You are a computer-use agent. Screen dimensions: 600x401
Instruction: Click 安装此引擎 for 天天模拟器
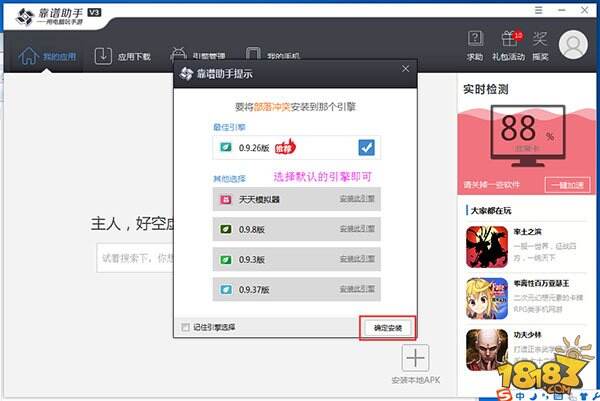[357, 199]
